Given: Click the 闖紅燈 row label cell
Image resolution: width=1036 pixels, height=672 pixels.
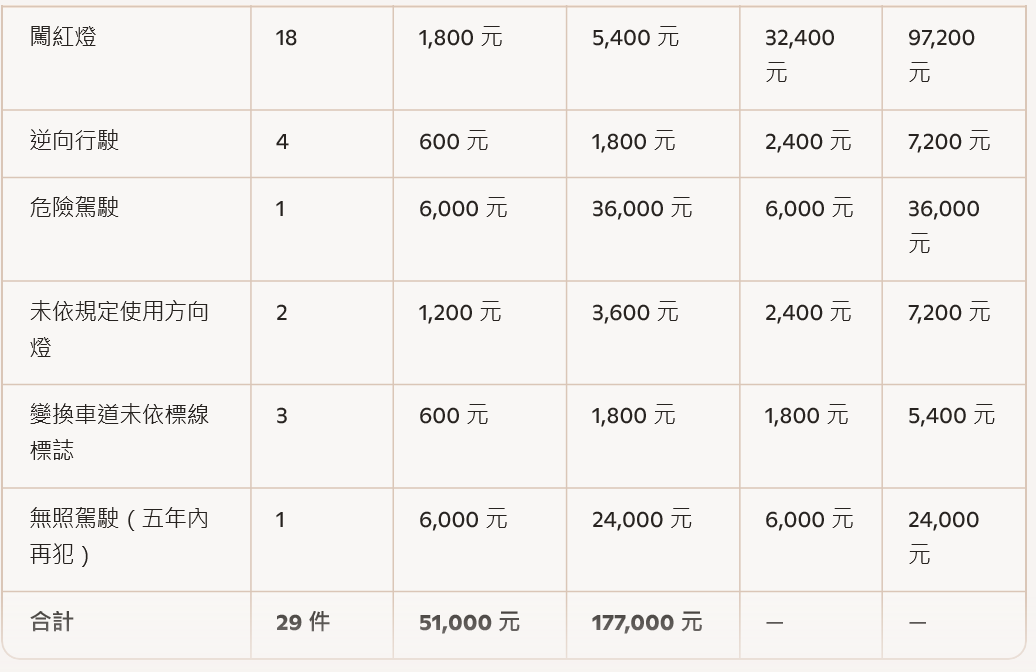Looking at the screenshot, I should pos(63,38).
